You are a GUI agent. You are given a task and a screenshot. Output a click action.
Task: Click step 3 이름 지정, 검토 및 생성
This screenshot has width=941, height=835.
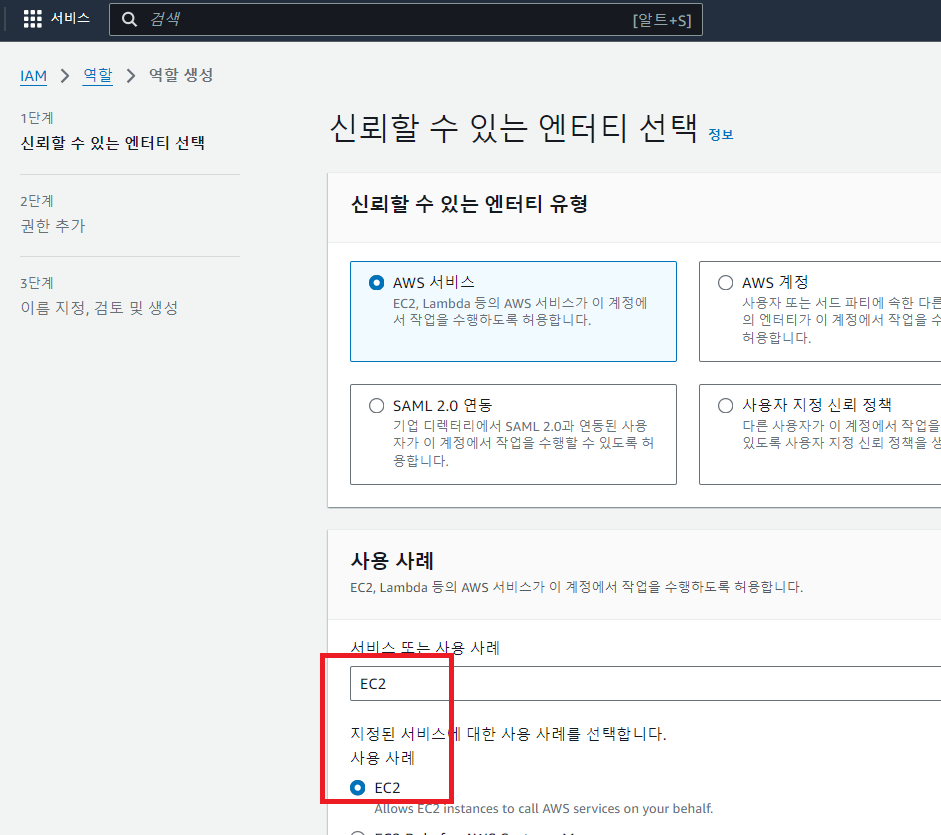[99, 308]
